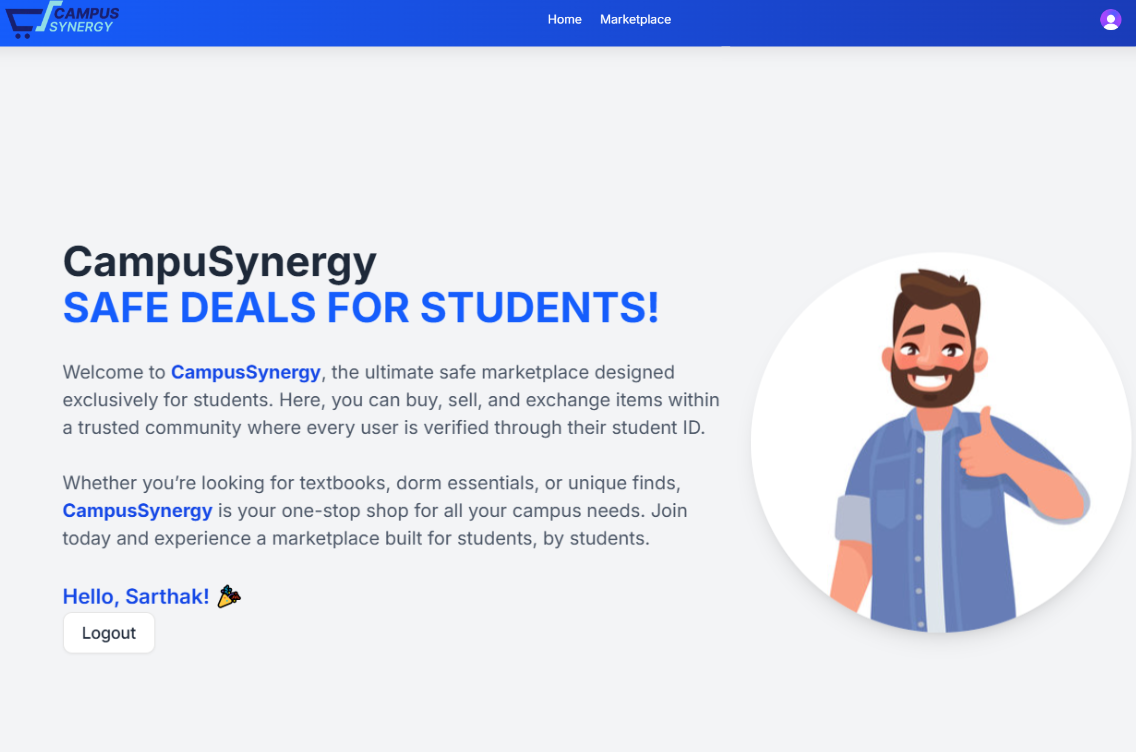Click the paragraph mentioning textbooks and dorm essentials

coord(375,511)
